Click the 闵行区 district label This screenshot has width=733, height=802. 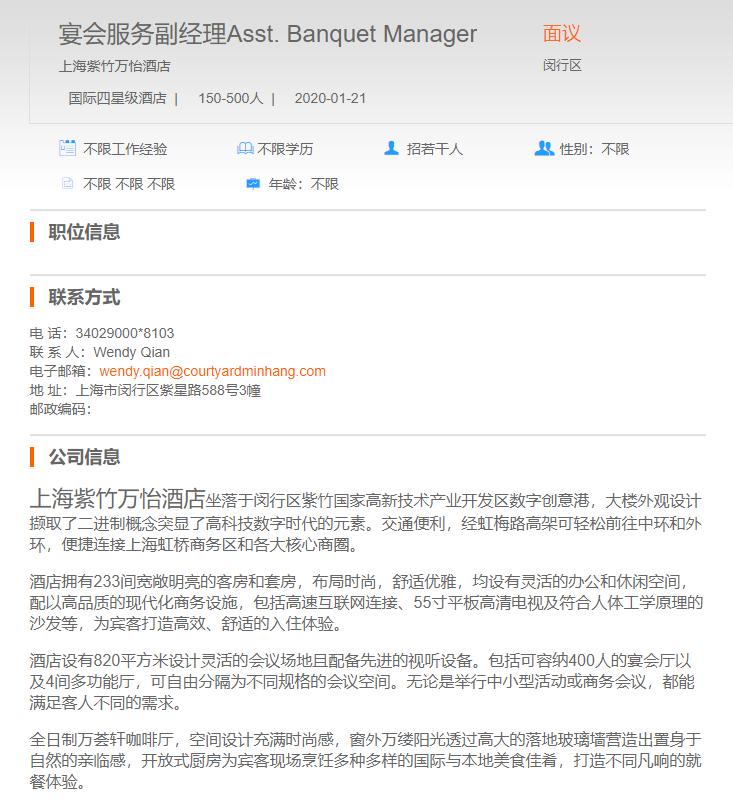[x=562, y=65]
